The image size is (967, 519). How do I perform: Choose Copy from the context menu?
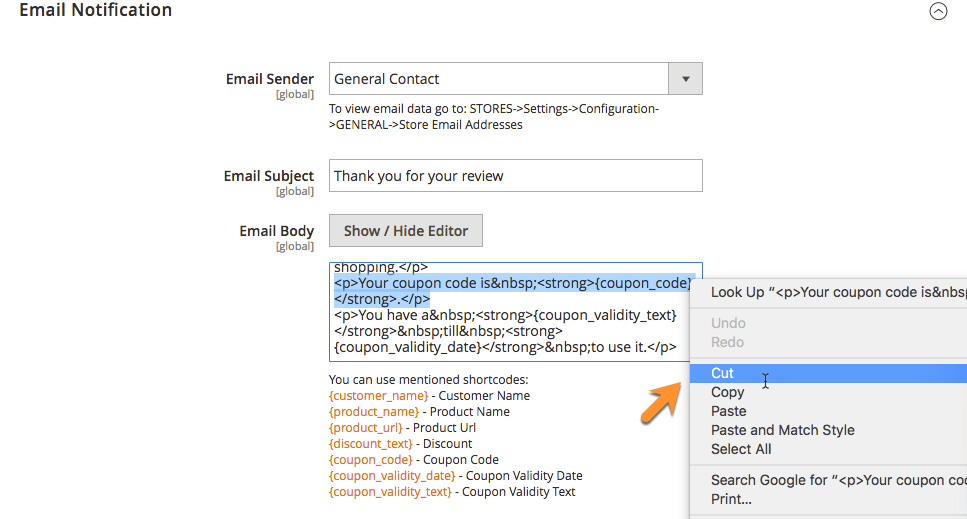pos(728,392)
